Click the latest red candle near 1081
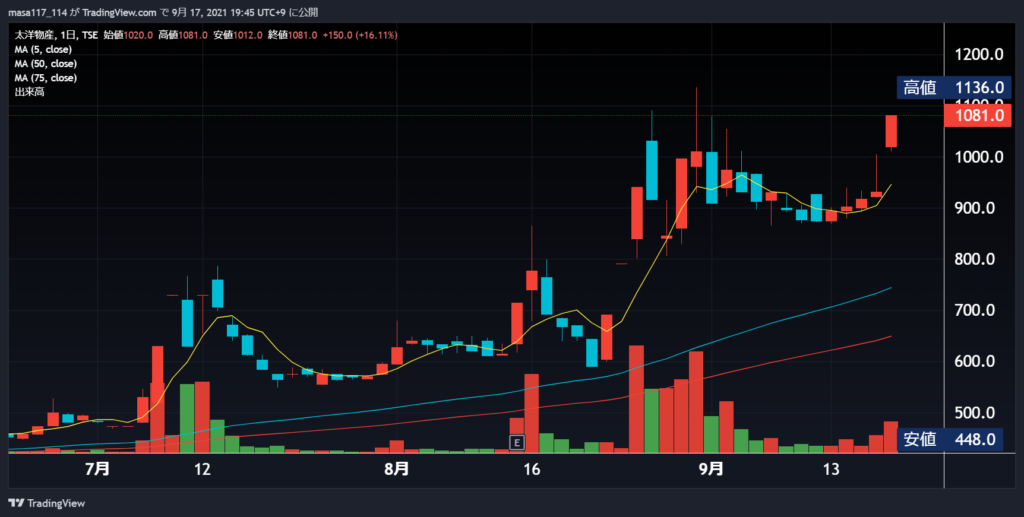The width and height of the screenshot is (1024, 517). click(x=891, y=131)
